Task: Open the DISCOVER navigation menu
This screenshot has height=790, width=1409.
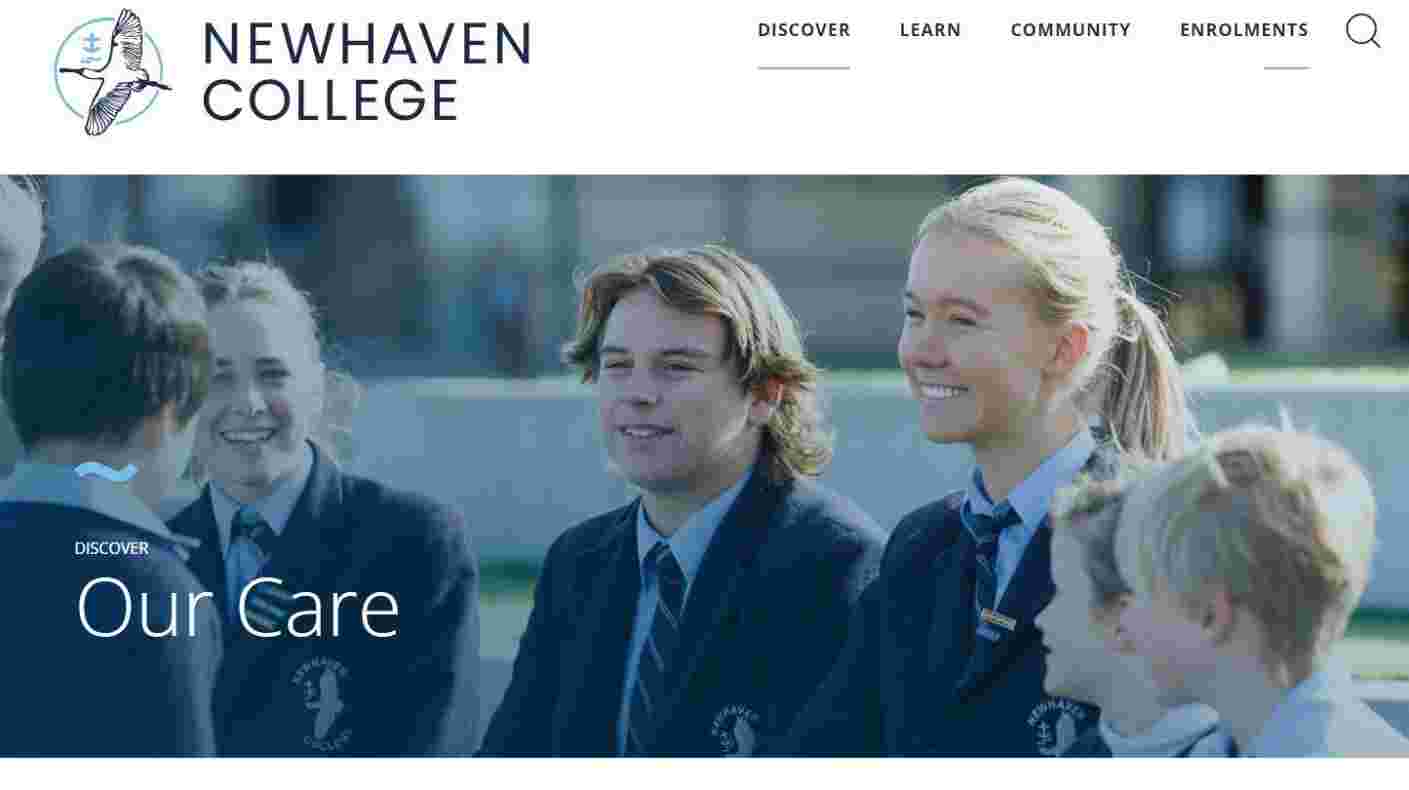Action: coord(804,30)
